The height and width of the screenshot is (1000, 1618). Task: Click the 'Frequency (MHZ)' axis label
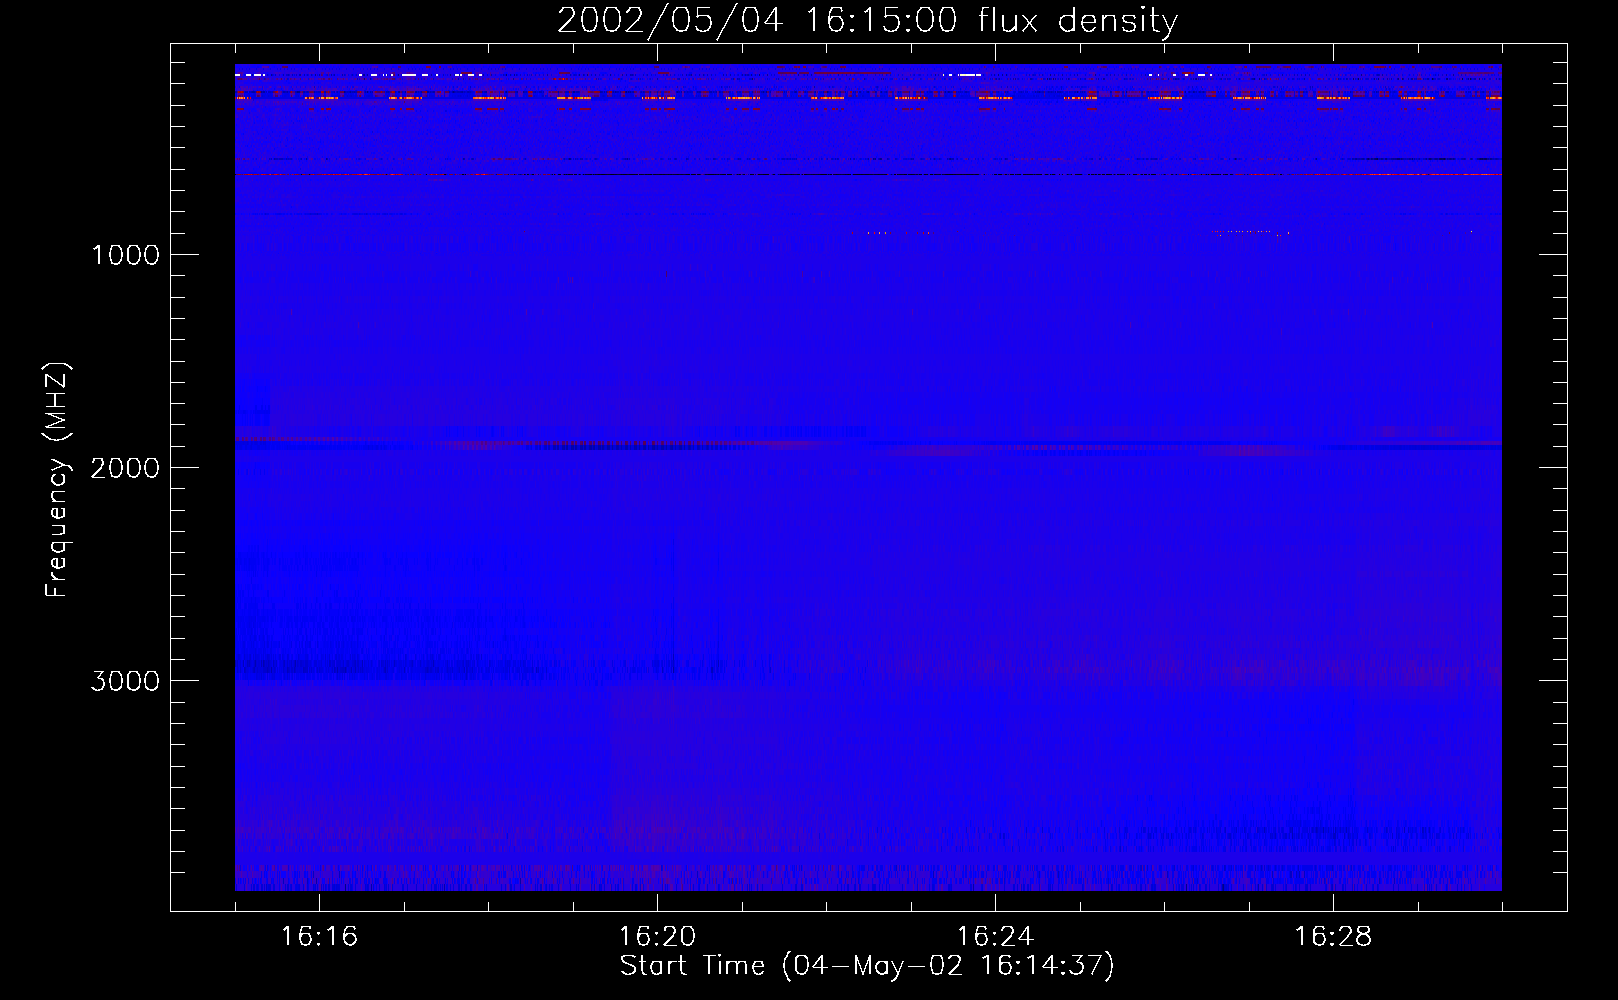pos(57,480)
